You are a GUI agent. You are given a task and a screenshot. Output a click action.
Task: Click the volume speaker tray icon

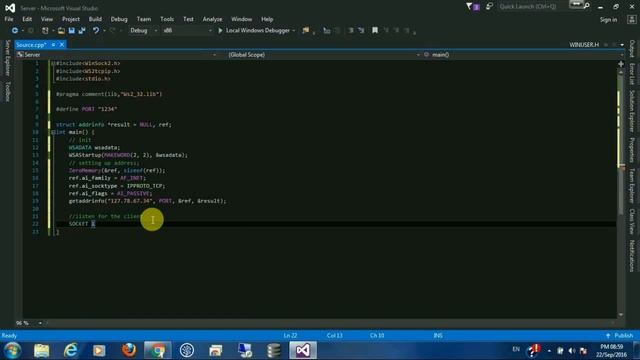tap(571, 351)
